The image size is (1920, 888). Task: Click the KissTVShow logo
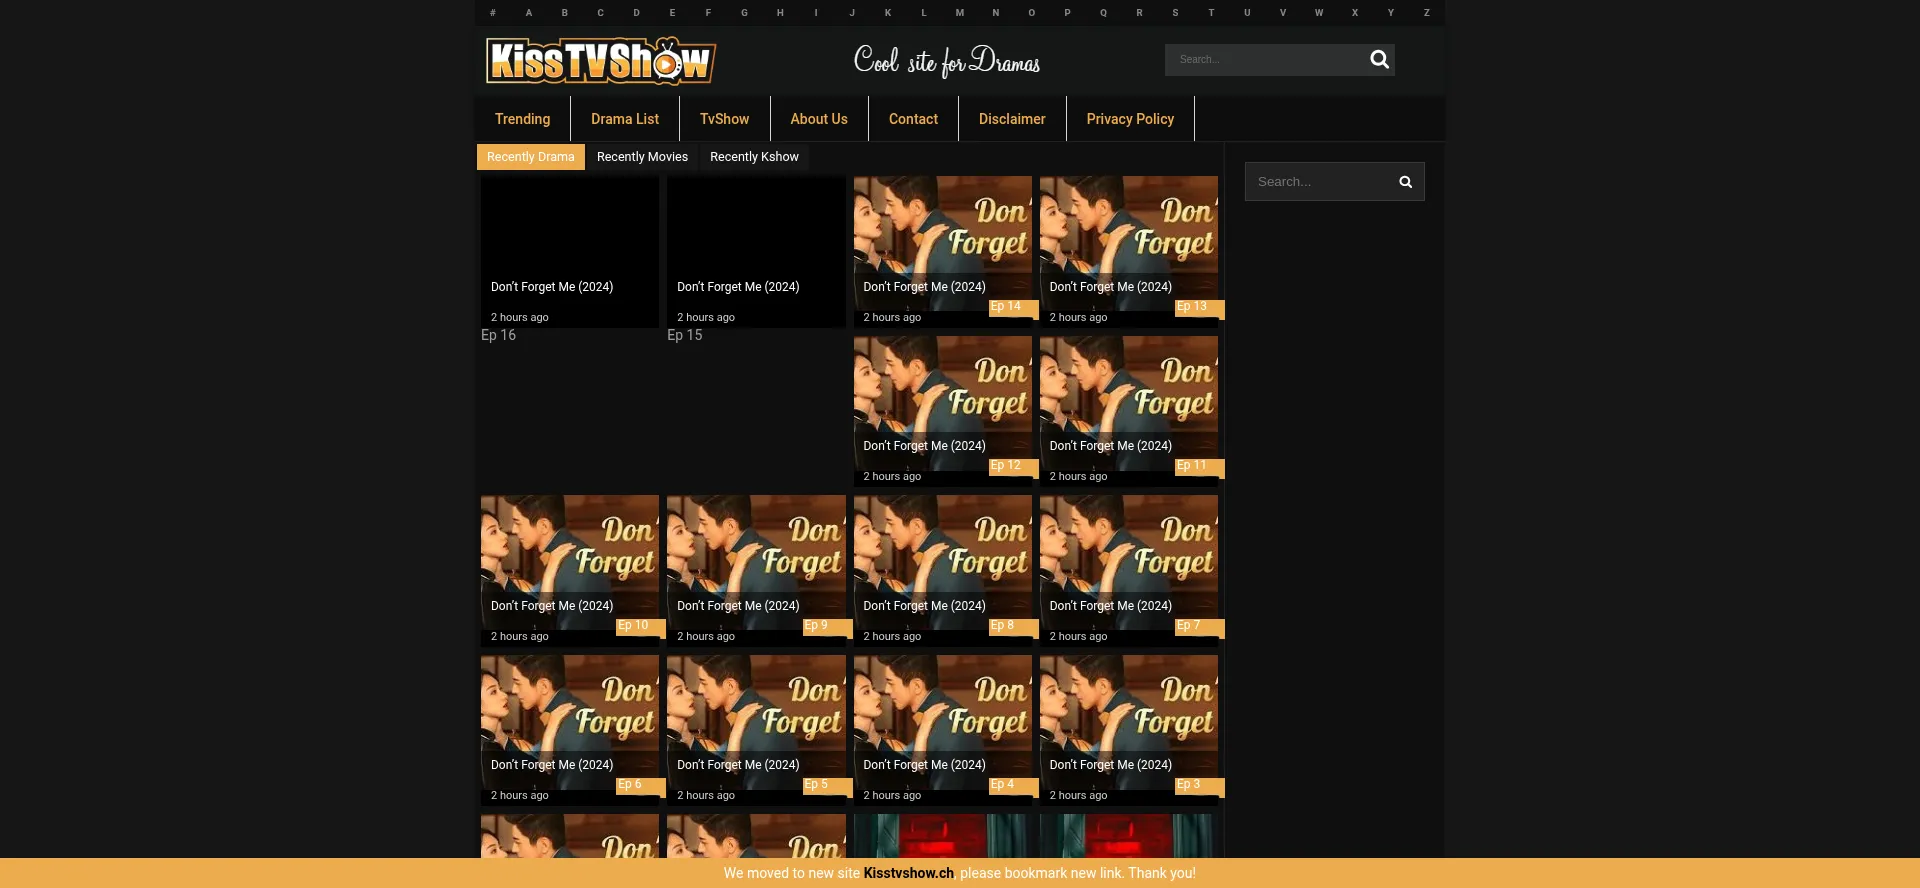pos(601,60)
